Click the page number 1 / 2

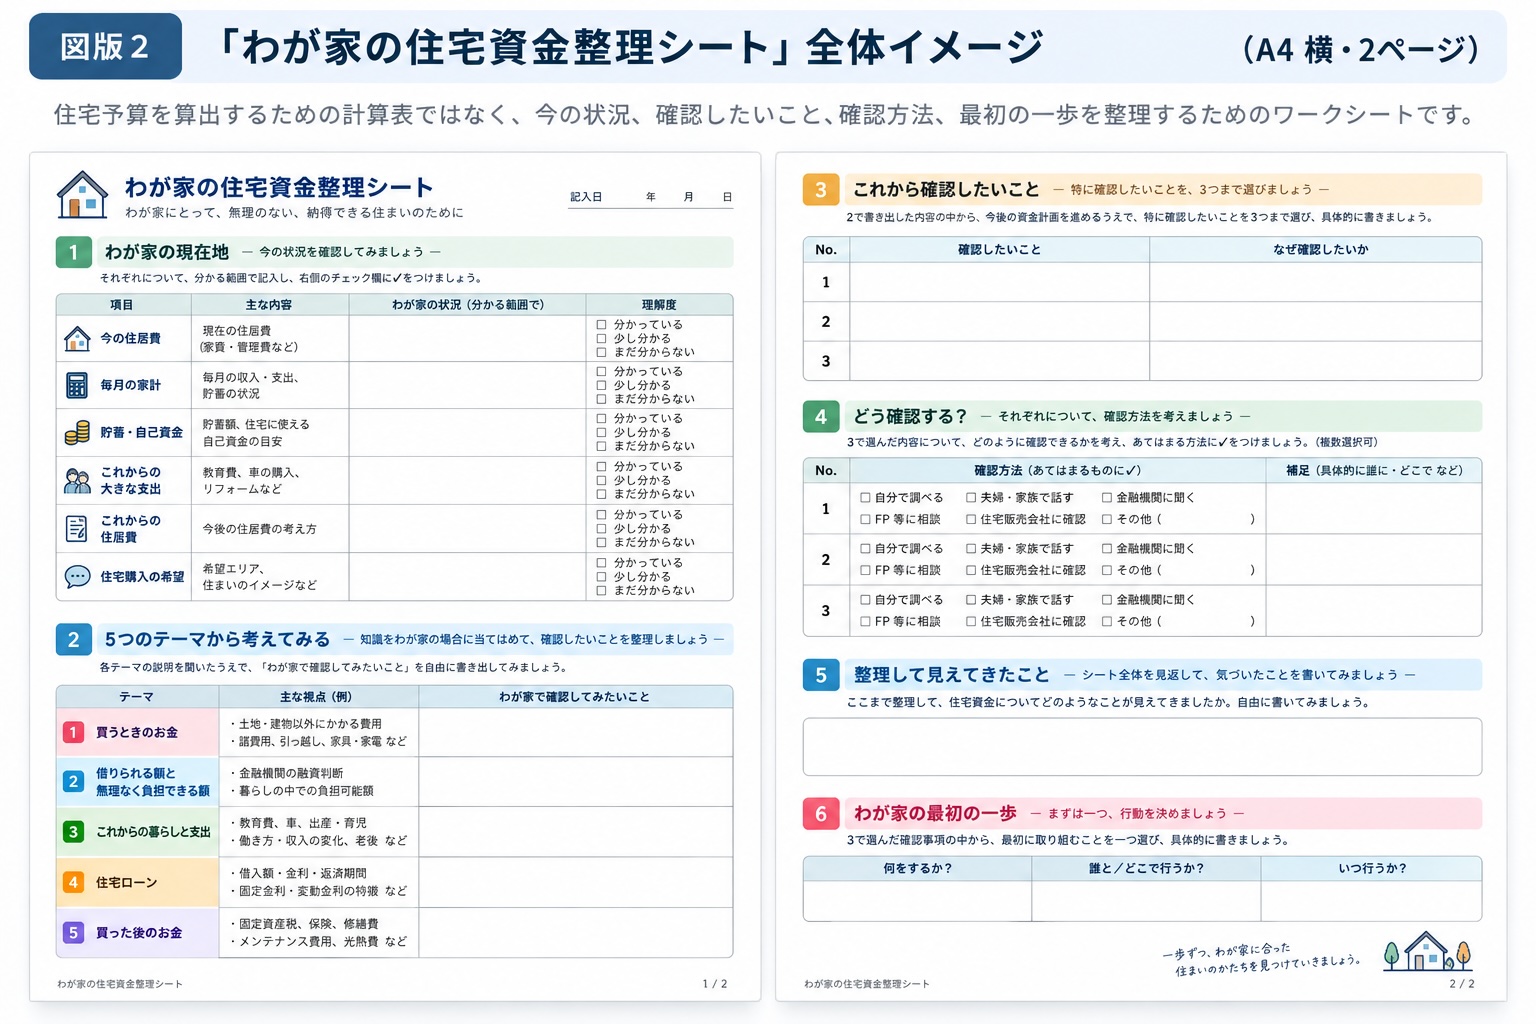pyautogui.click(x=715, y=984)
